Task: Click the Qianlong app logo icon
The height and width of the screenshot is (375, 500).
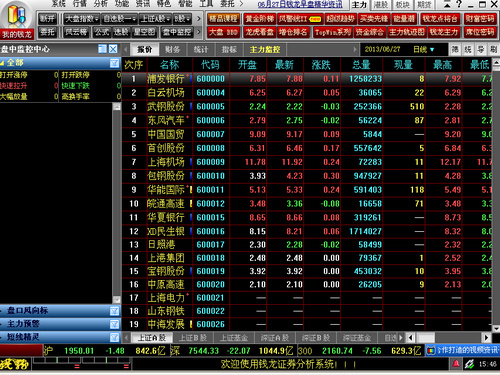Action: (17, 16)
